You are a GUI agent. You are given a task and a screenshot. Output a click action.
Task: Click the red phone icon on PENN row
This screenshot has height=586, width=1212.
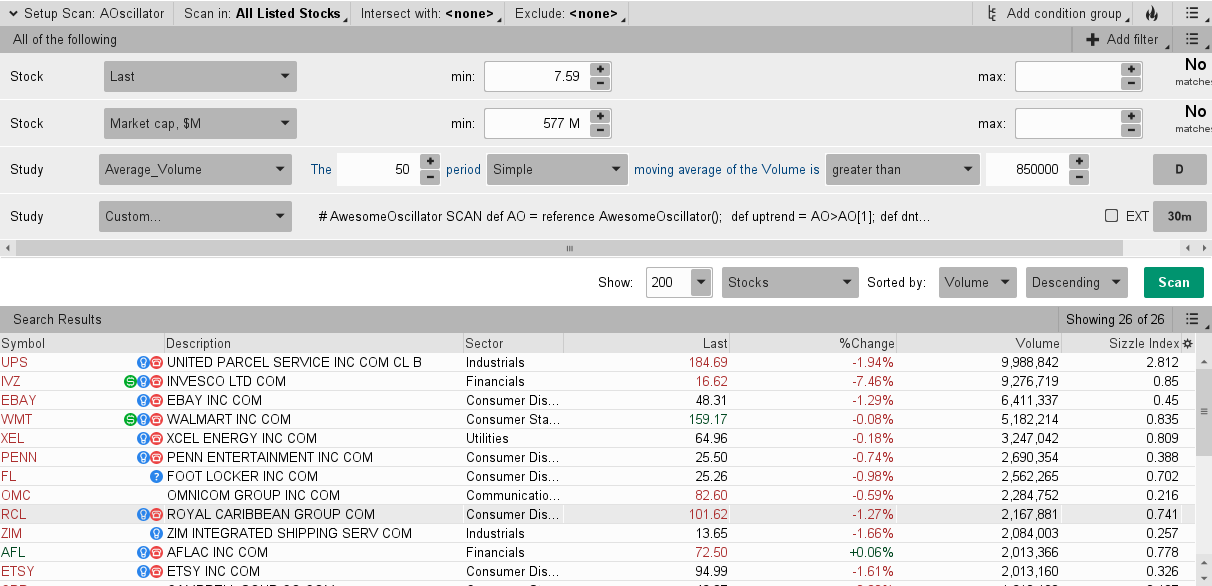click(x=157, y=457)
